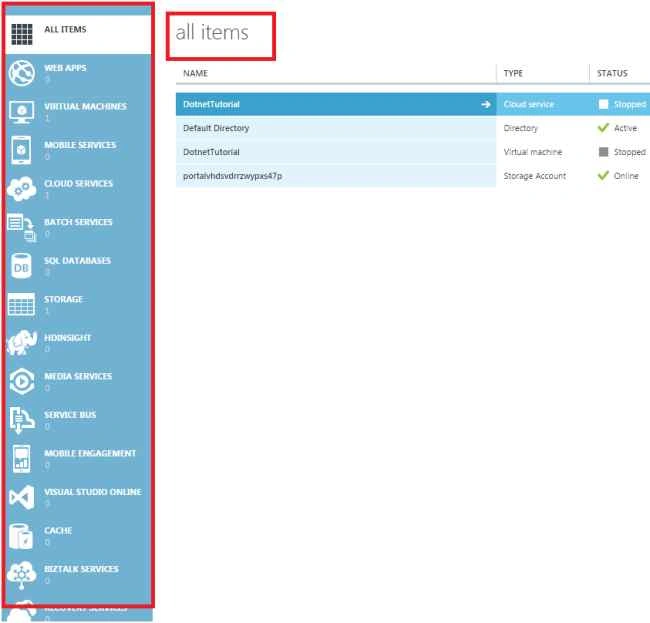Open MOBILE SERVICES section label

(x=80, y=145)
